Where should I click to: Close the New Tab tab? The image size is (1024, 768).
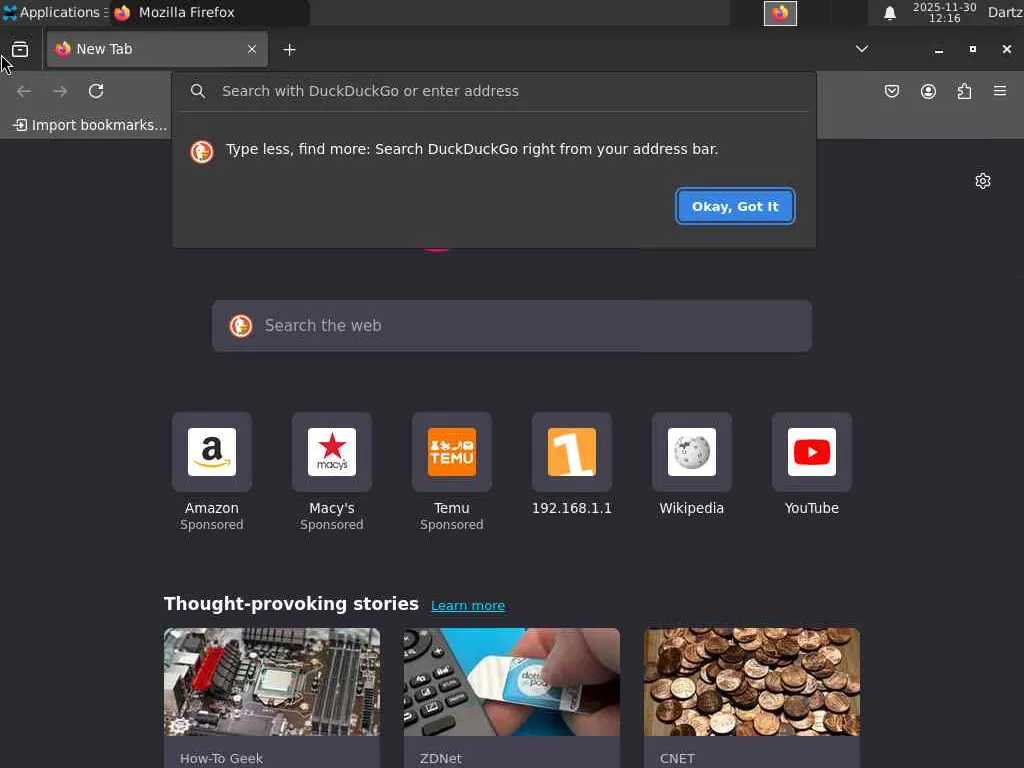[x=252, y=49]
